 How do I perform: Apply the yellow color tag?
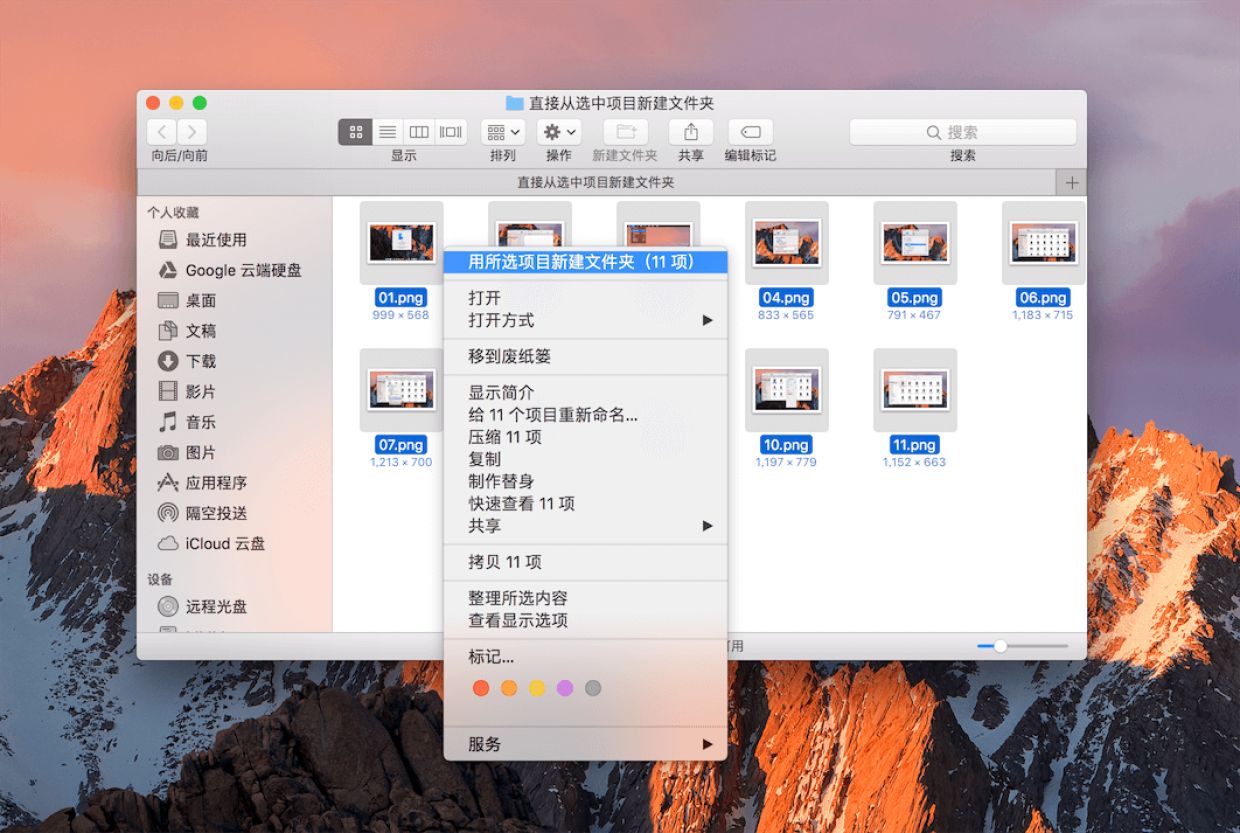[x=537, y=688]
